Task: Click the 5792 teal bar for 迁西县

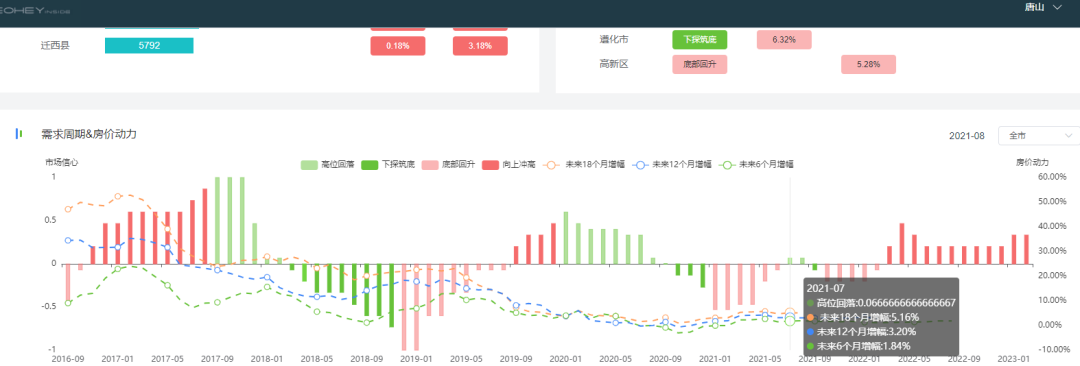Action: pyautogui.click(x=149, y=45)
